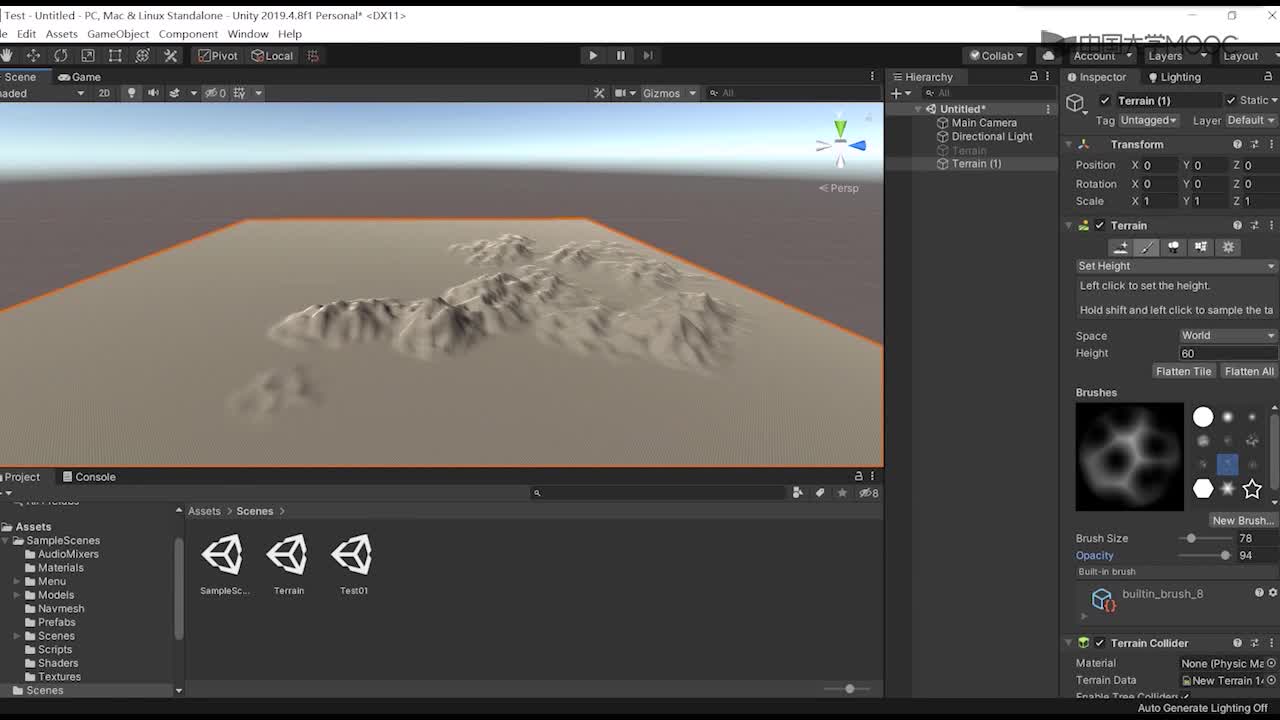Select the Move tool
Image resolution: width=1280 pixels, height=720 pixels.
[33, 56]
